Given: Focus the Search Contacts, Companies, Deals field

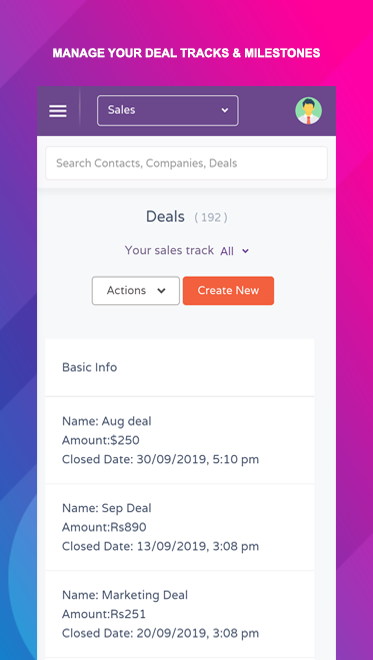Looking at the screenshot, I should [x=186, y=163].
